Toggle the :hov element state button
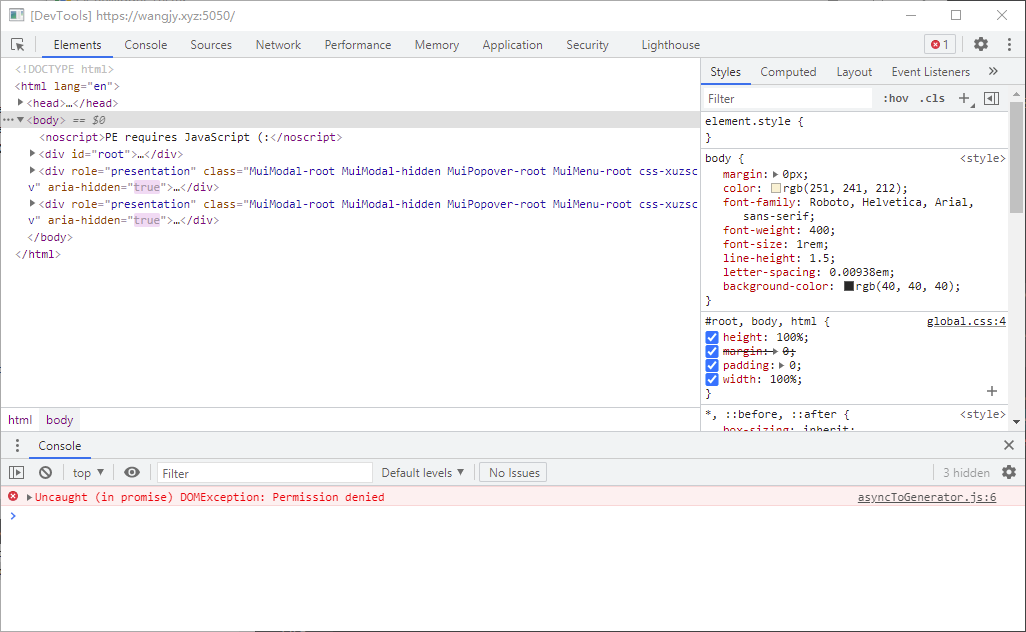The height and width of the screenshot is (632, 1026). pyautogui.click(x=895, y=98)
